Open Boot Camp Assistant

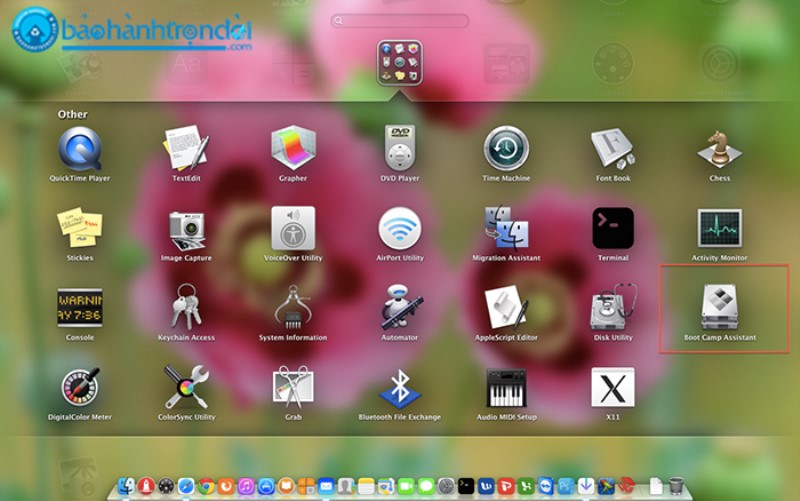point(719,308)
